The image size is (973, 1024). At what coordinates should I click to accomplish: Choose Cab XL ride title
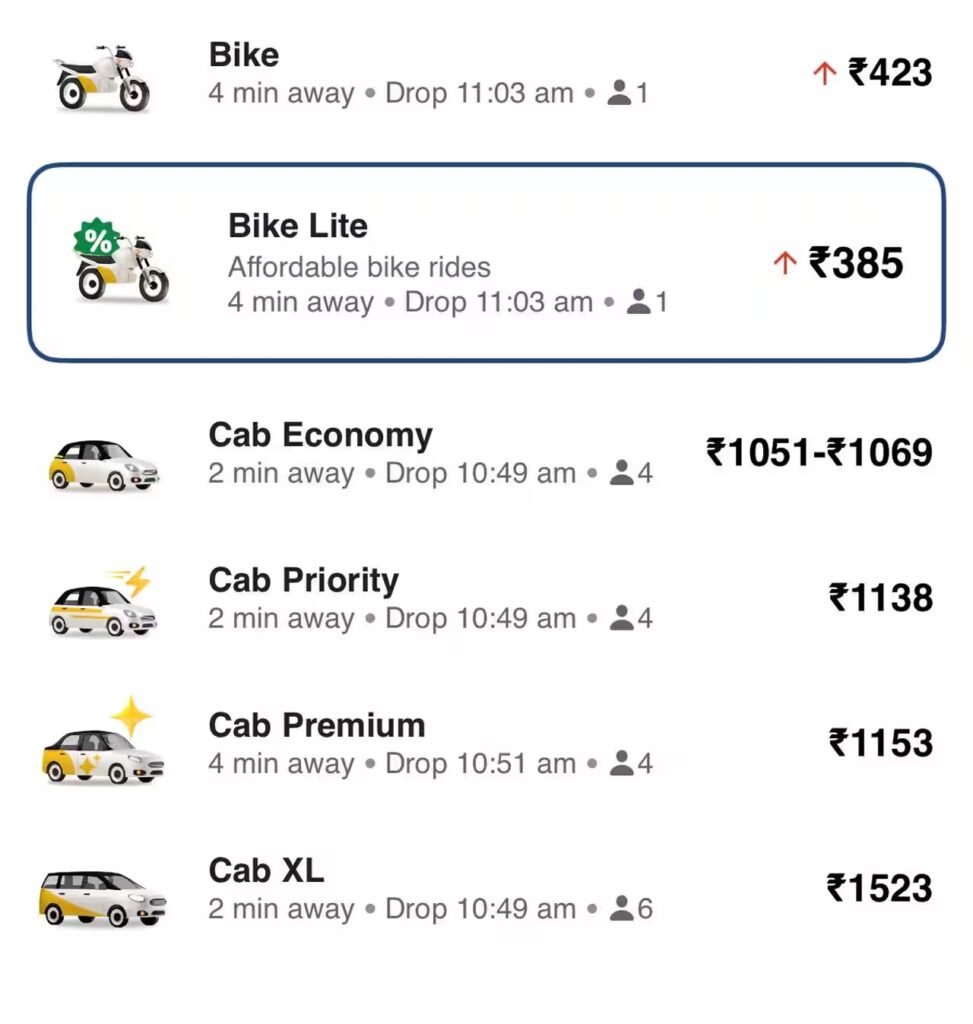click(x=266, y=871)
